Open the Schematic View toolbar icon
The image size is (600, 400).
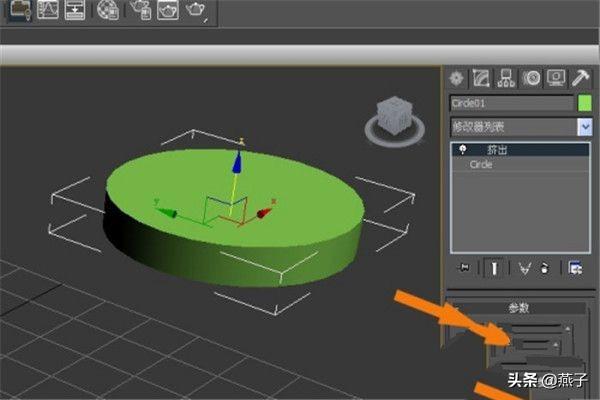click(74, 11)
